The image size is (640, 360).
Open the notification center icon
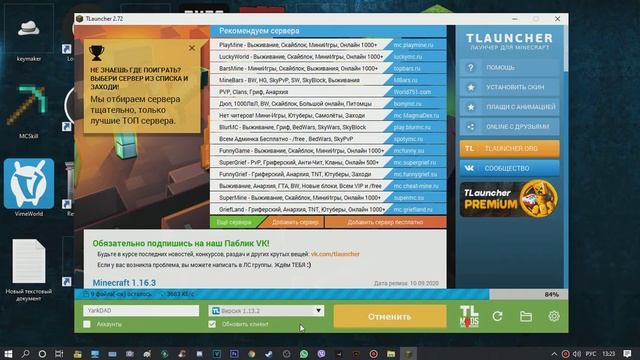click(627, 353)
